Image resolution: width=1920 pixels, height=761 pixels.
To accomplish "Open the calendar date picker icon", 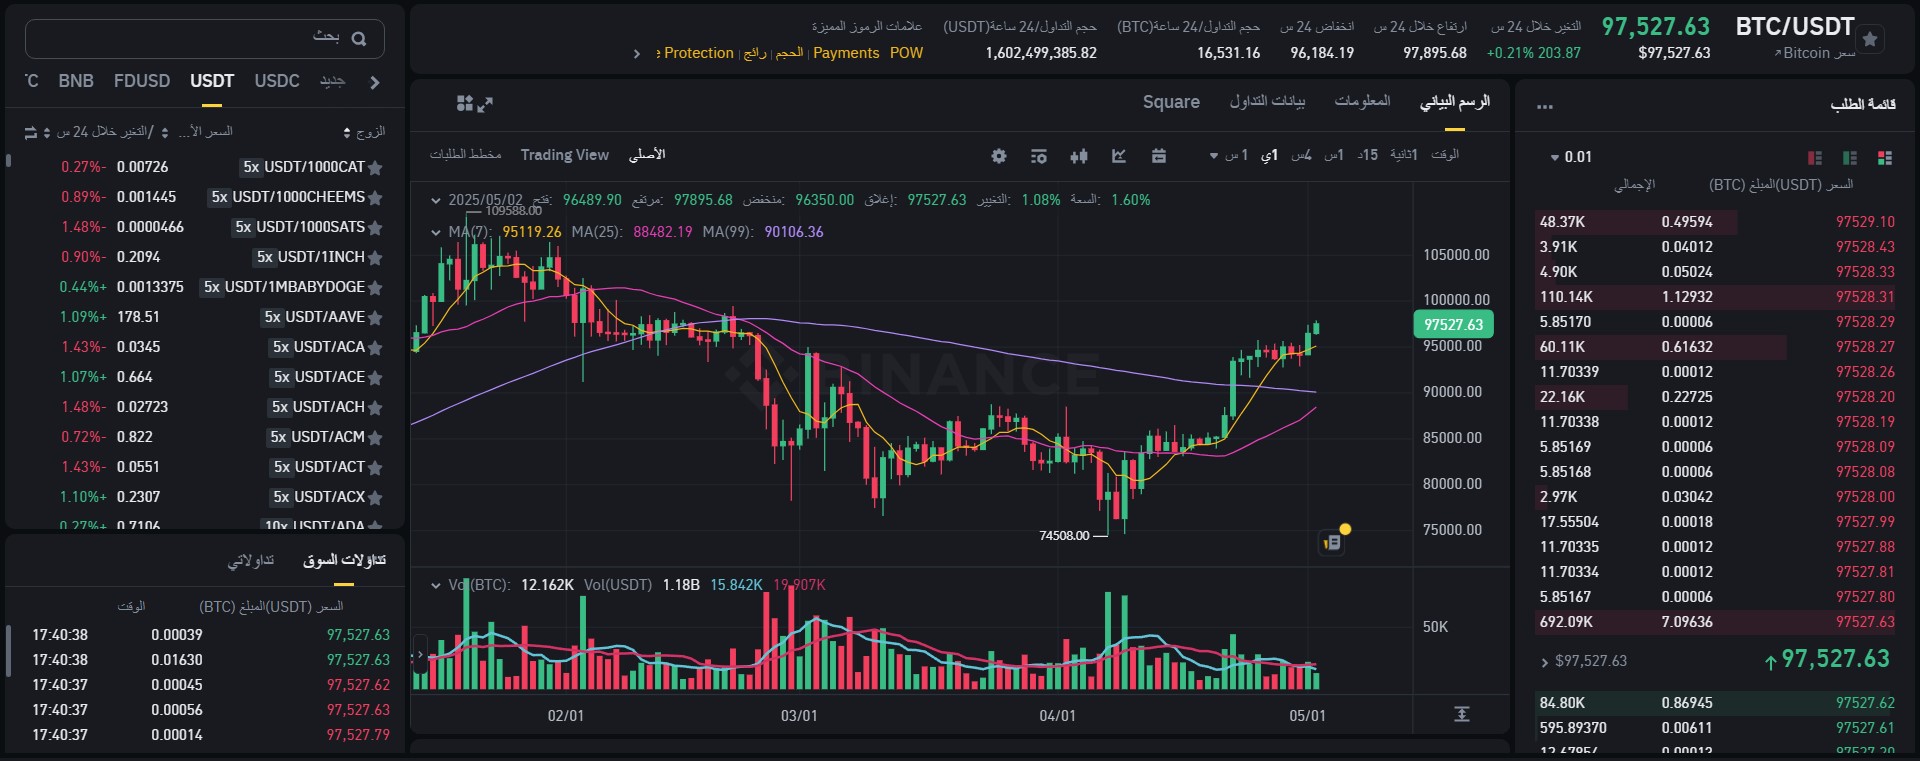I will (x=1159, y=156).
